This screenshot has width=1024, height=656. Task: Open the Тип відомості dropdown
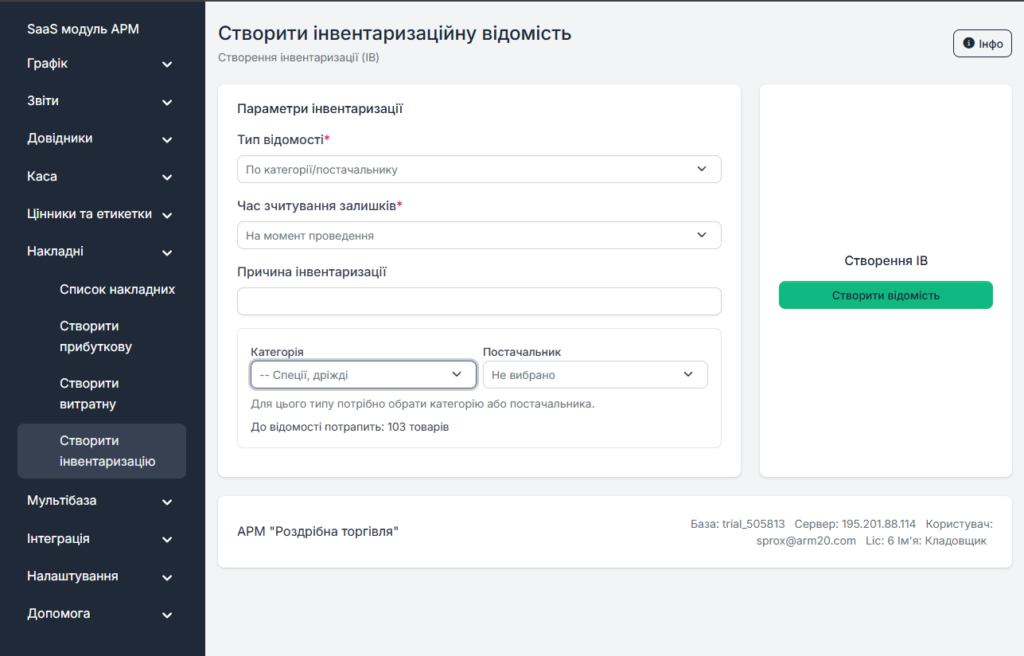point(478,170)
